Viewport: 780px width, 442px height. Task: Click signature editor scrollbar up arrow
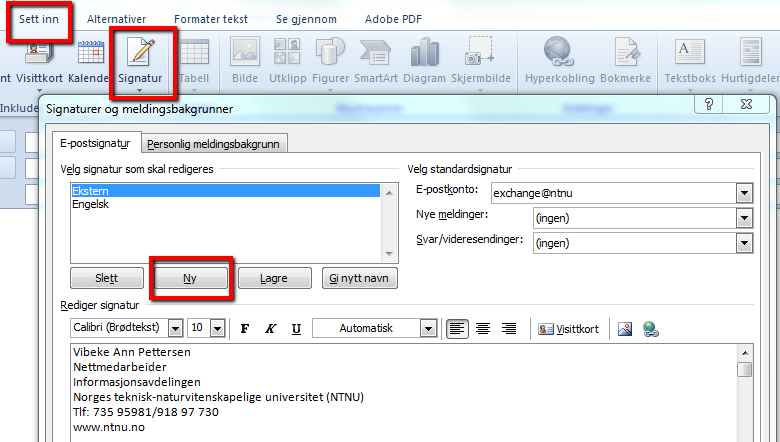point(745,353)
